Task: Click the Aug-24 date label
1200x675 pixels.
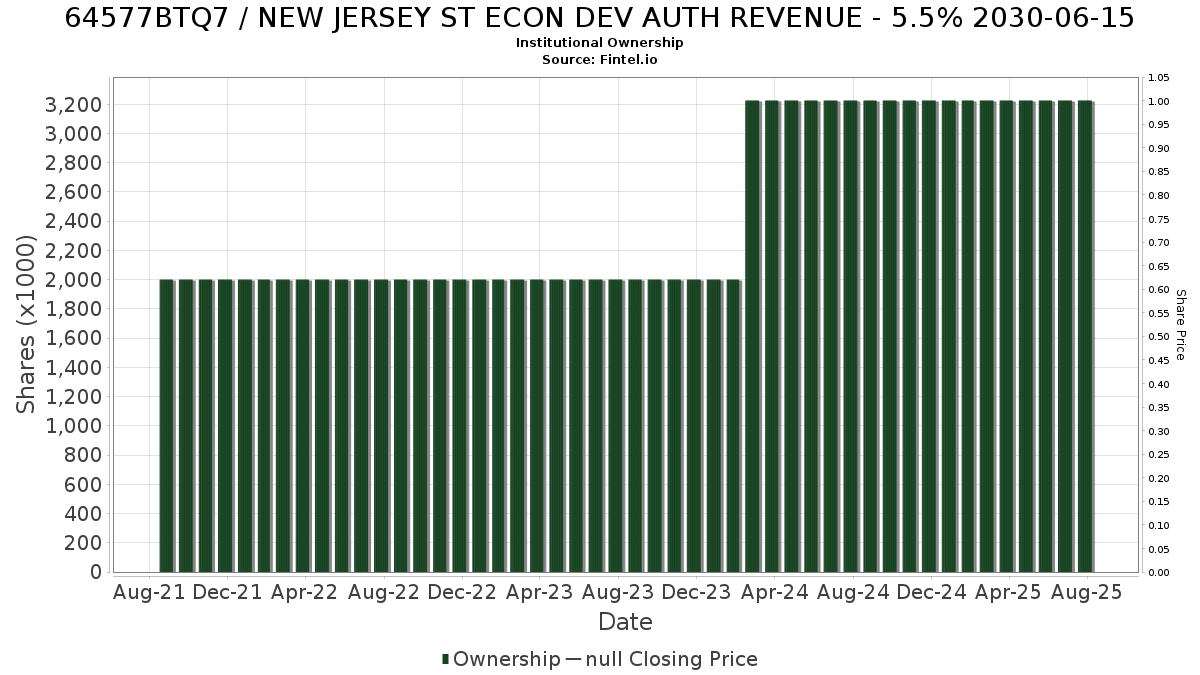Action: (853, 592)
